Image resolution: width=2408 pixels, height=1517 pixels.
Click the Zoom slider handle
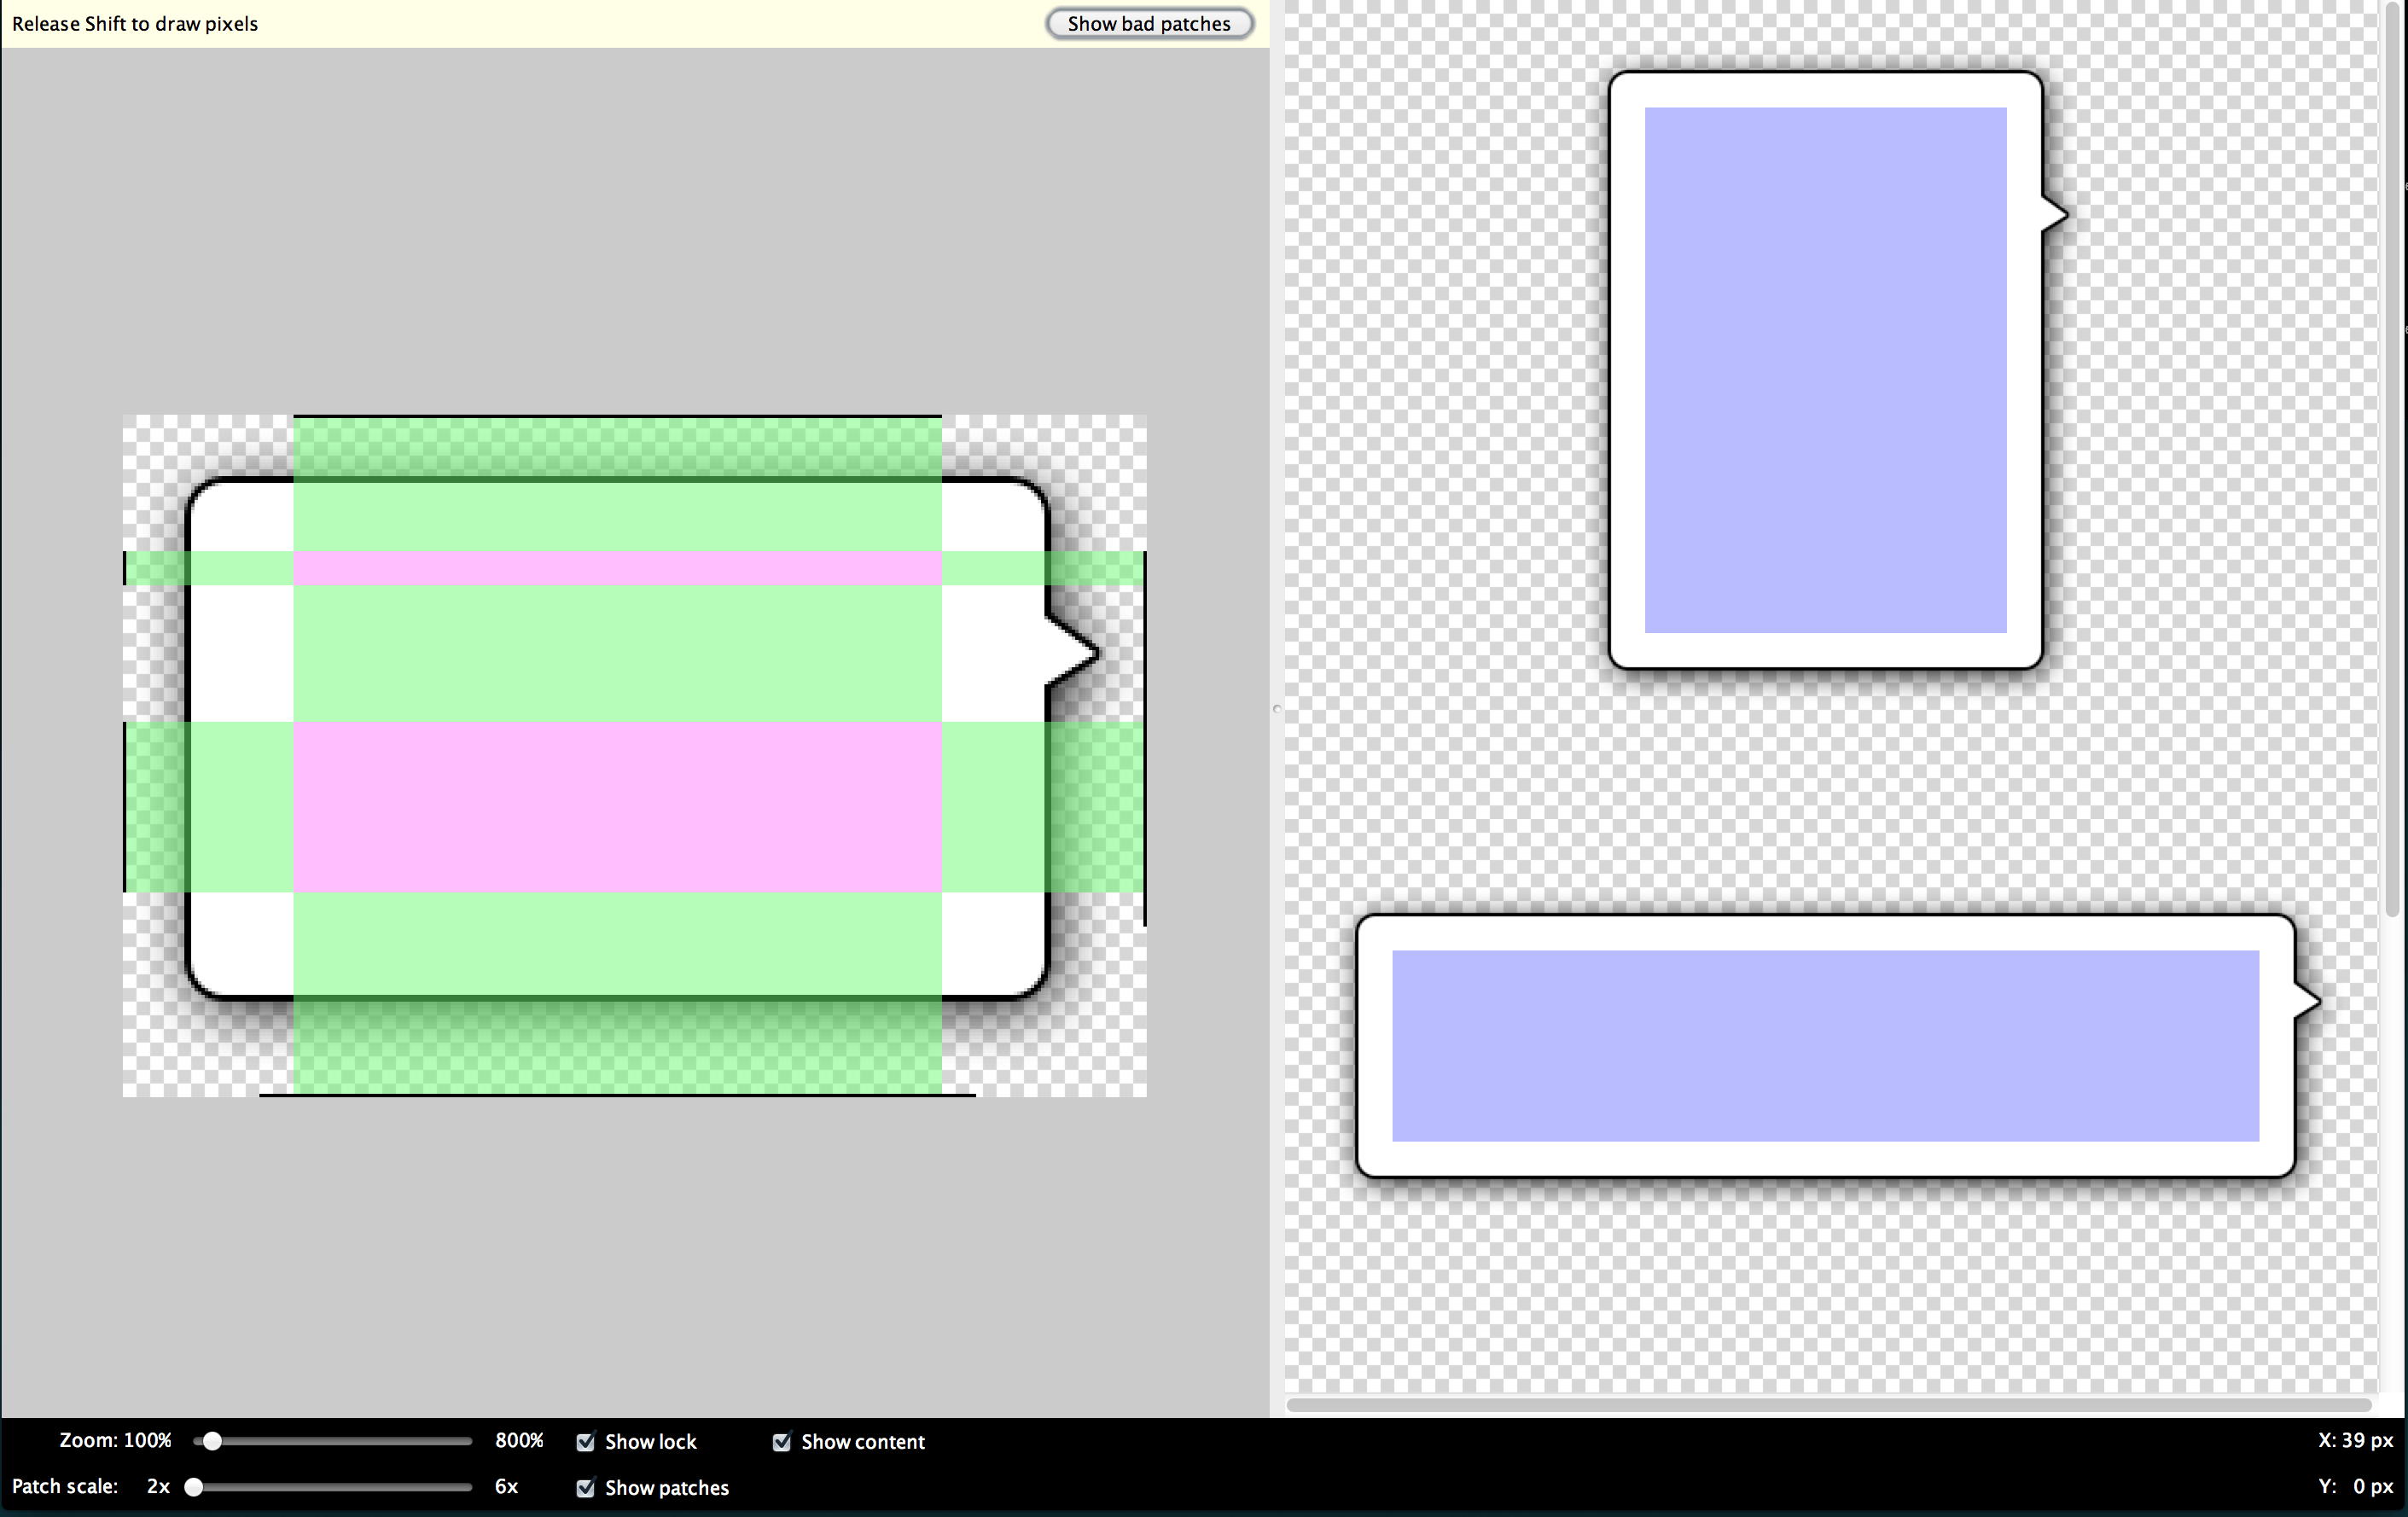211,1441
